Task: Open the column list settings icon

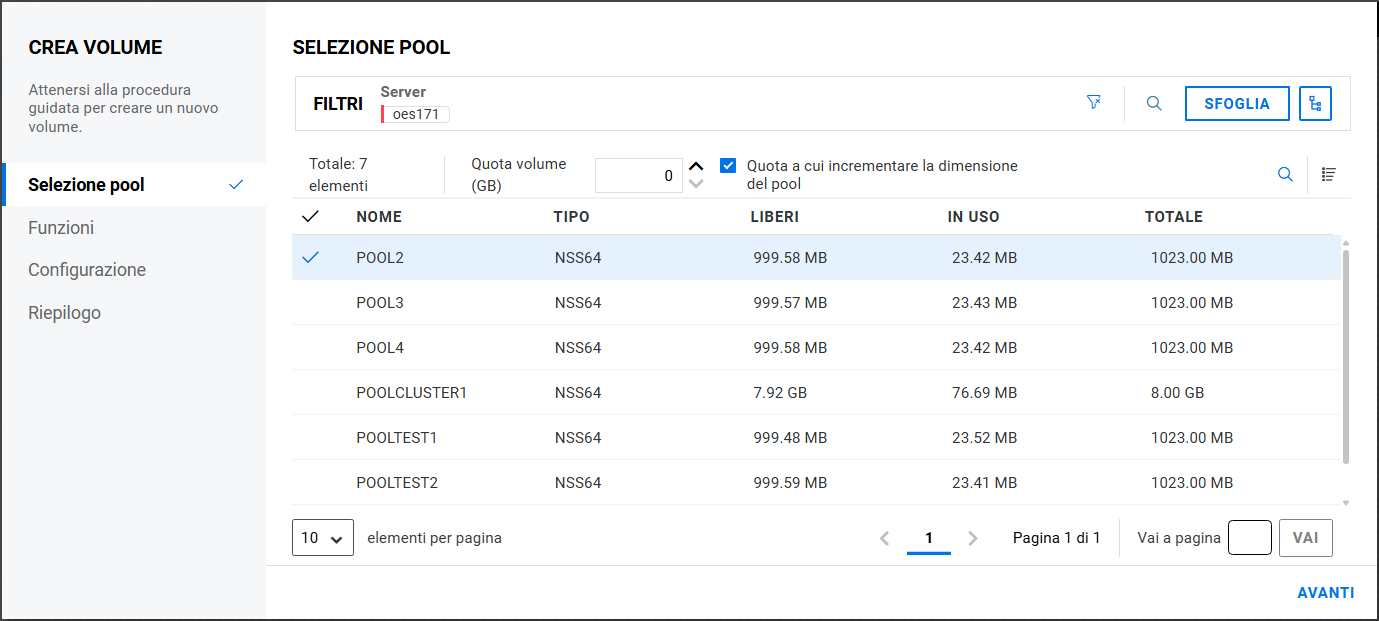Action: point(1328,175)
